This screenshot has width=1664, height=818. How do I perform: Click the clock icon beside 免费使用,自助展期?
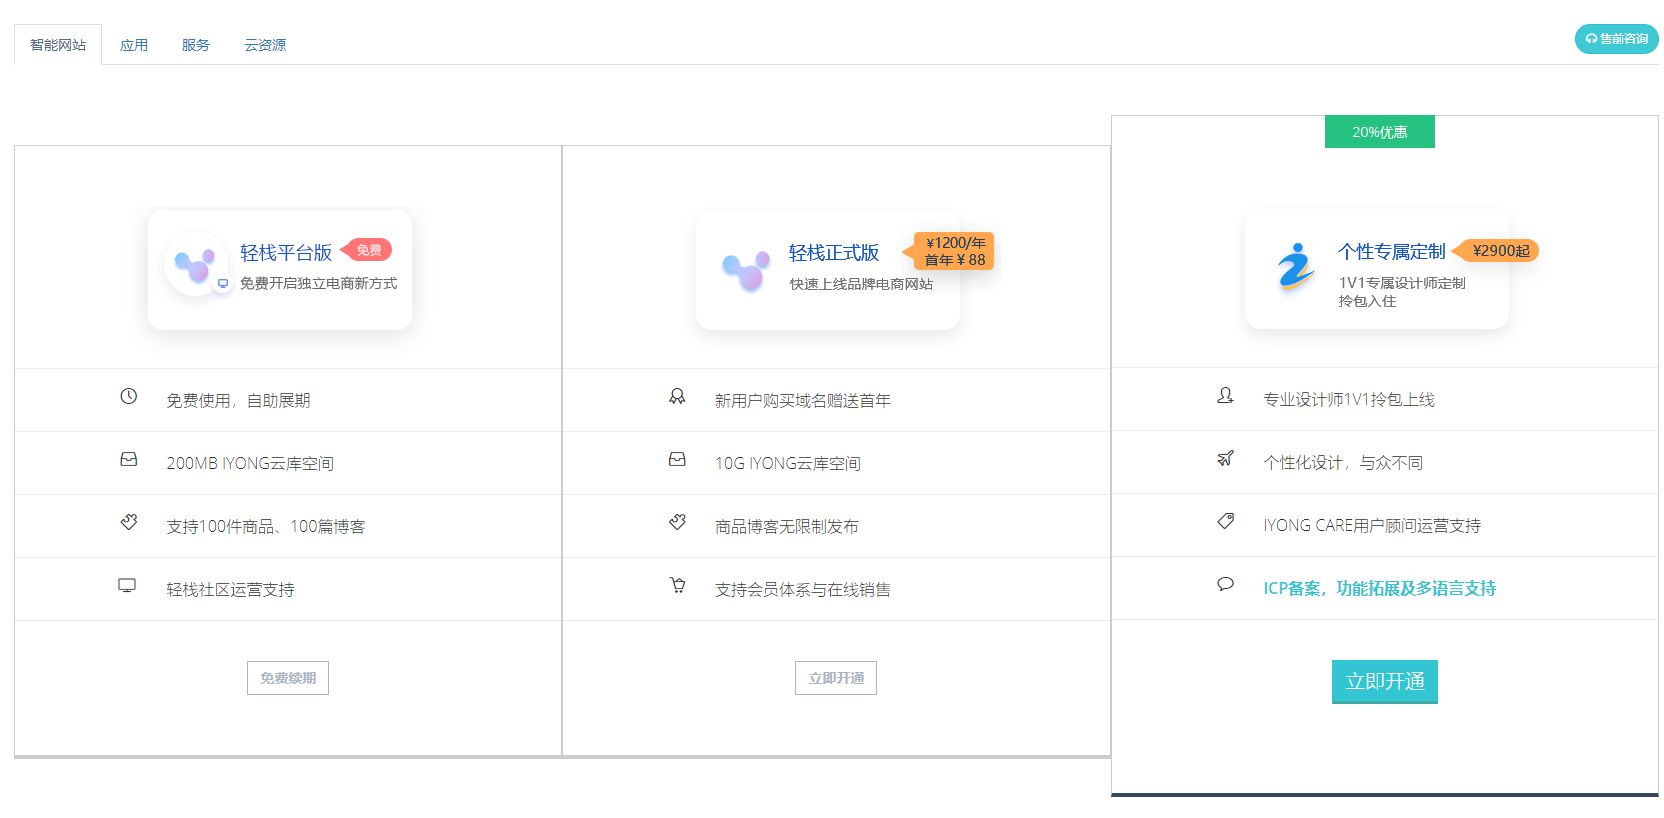129,397
